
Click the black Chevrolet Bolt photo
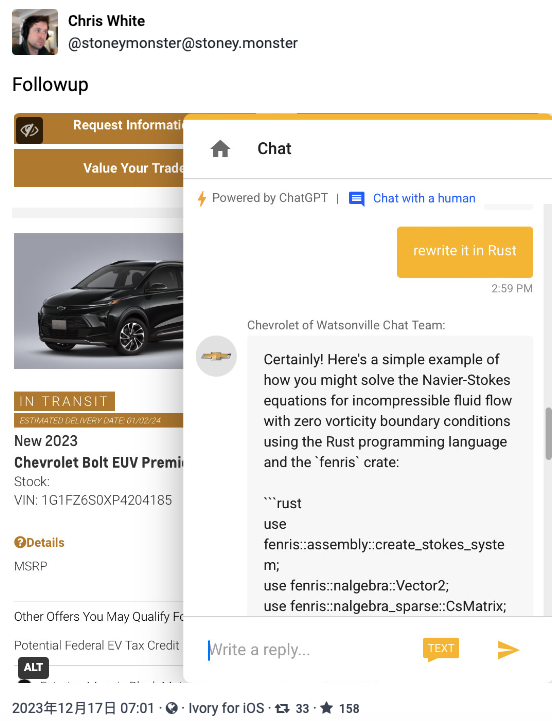98,301
